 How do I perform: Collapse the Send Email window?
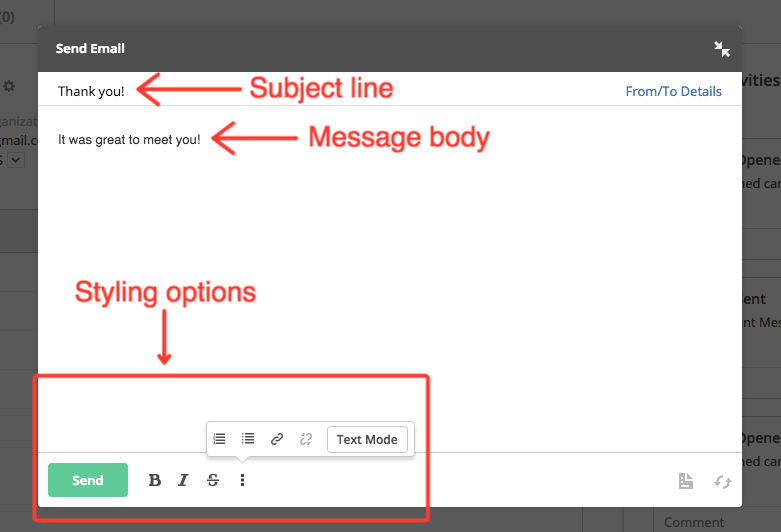tap(722, 49)
